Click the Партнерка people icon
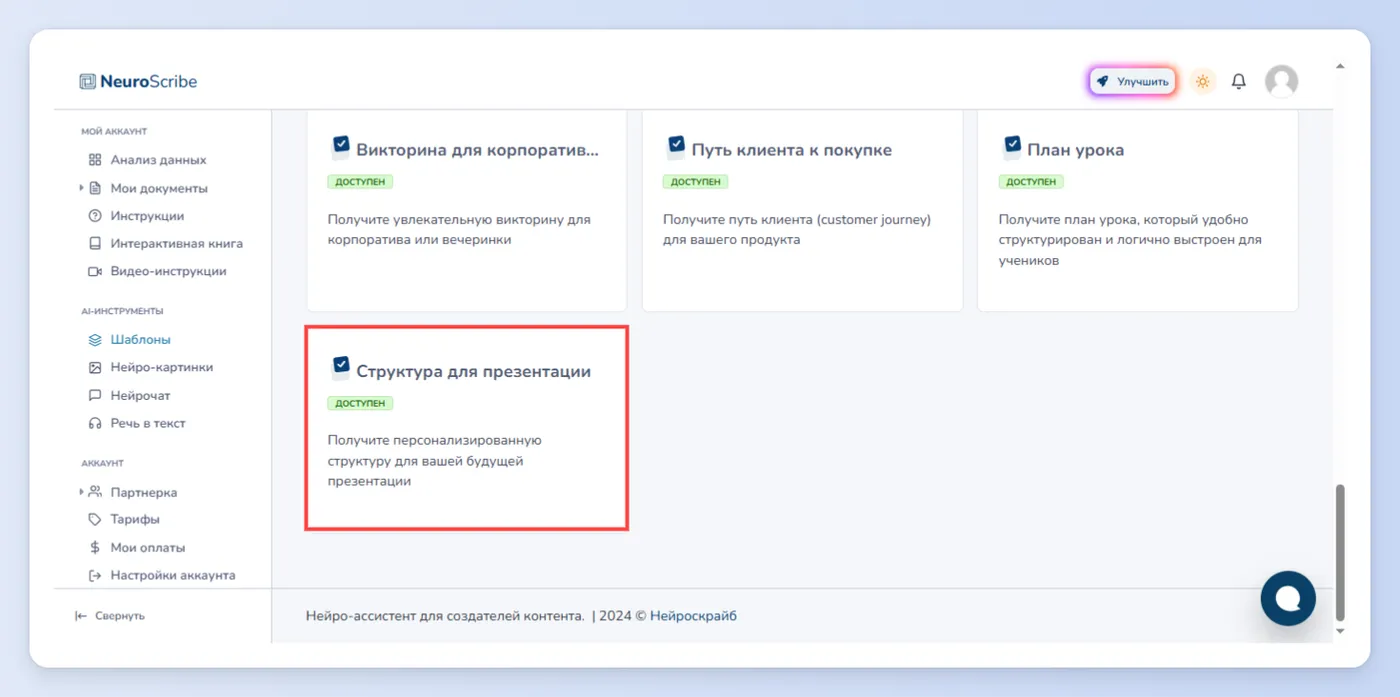 pyautogui.click(x=95, y=492)
